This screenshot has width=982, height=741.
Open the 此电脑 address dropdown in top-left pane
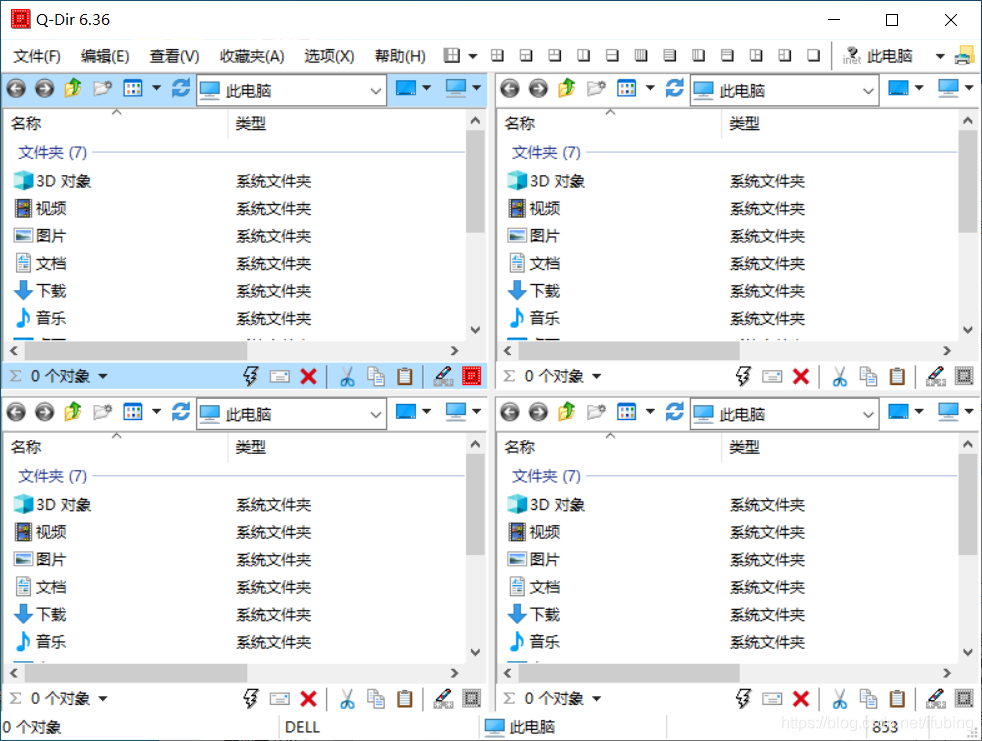pyautogui.click(x=378, y=89)
